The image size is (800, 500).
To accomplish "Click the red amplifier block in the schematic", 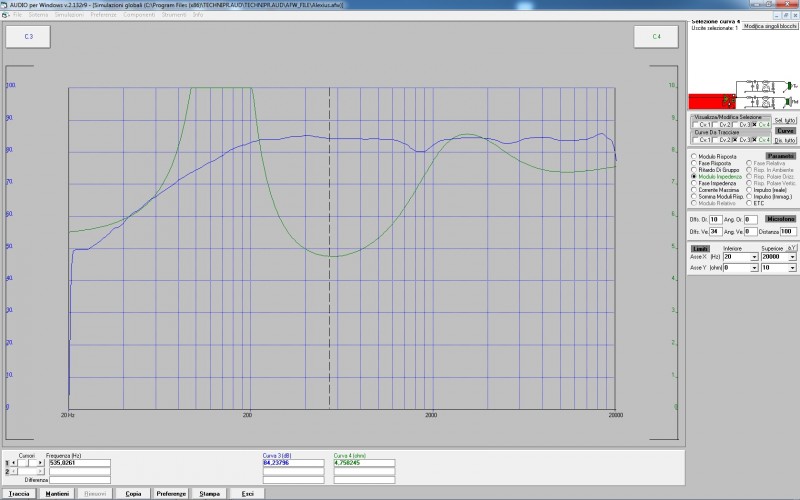I will 712,101.
